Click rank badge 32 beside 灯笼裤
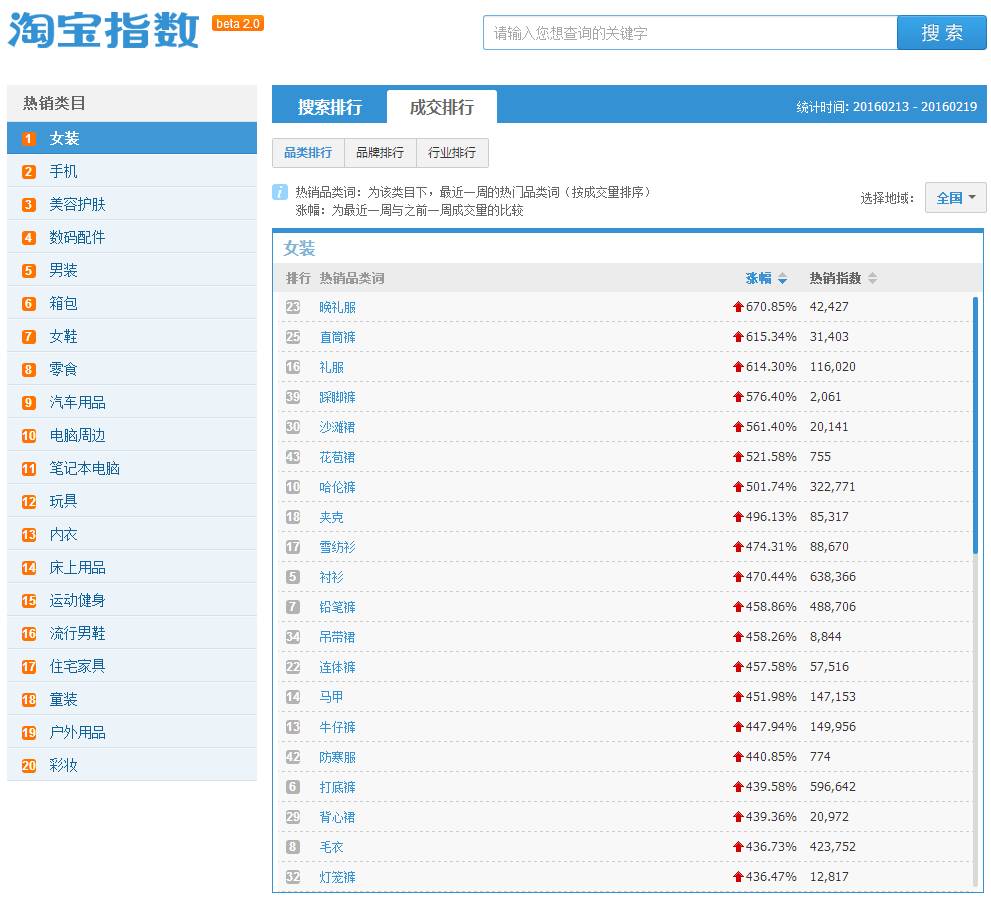This screenshot has width=991, height=902. (293, 877)
